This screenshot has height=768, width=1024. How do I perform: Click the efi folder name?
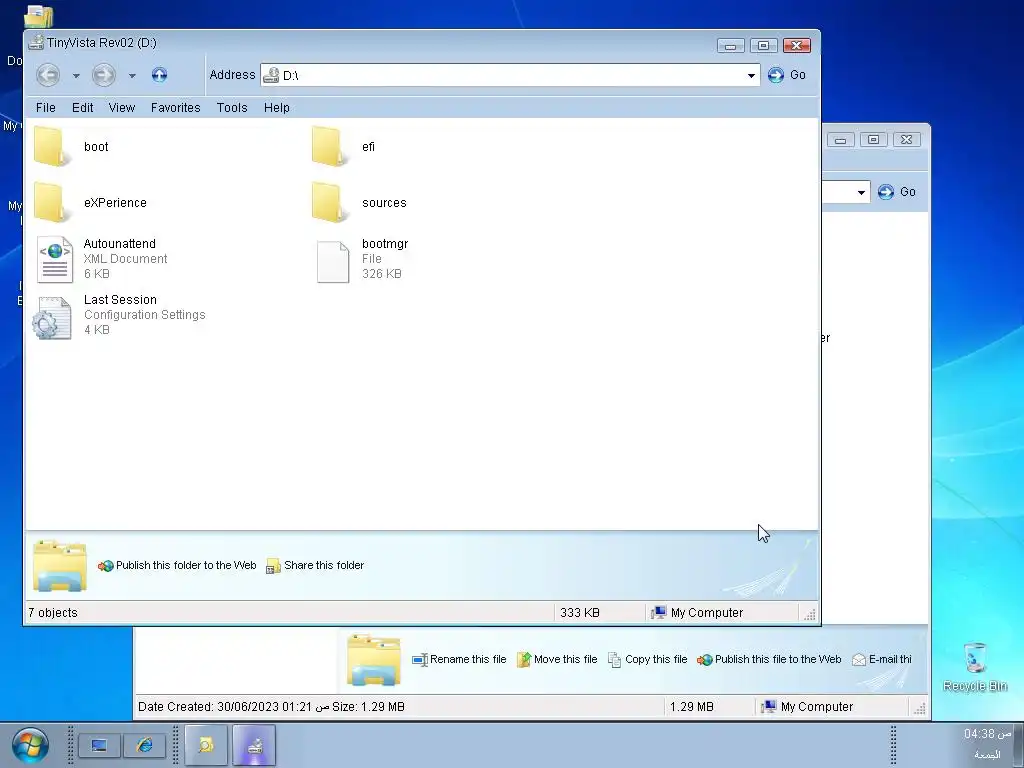[x=368, y=147]
